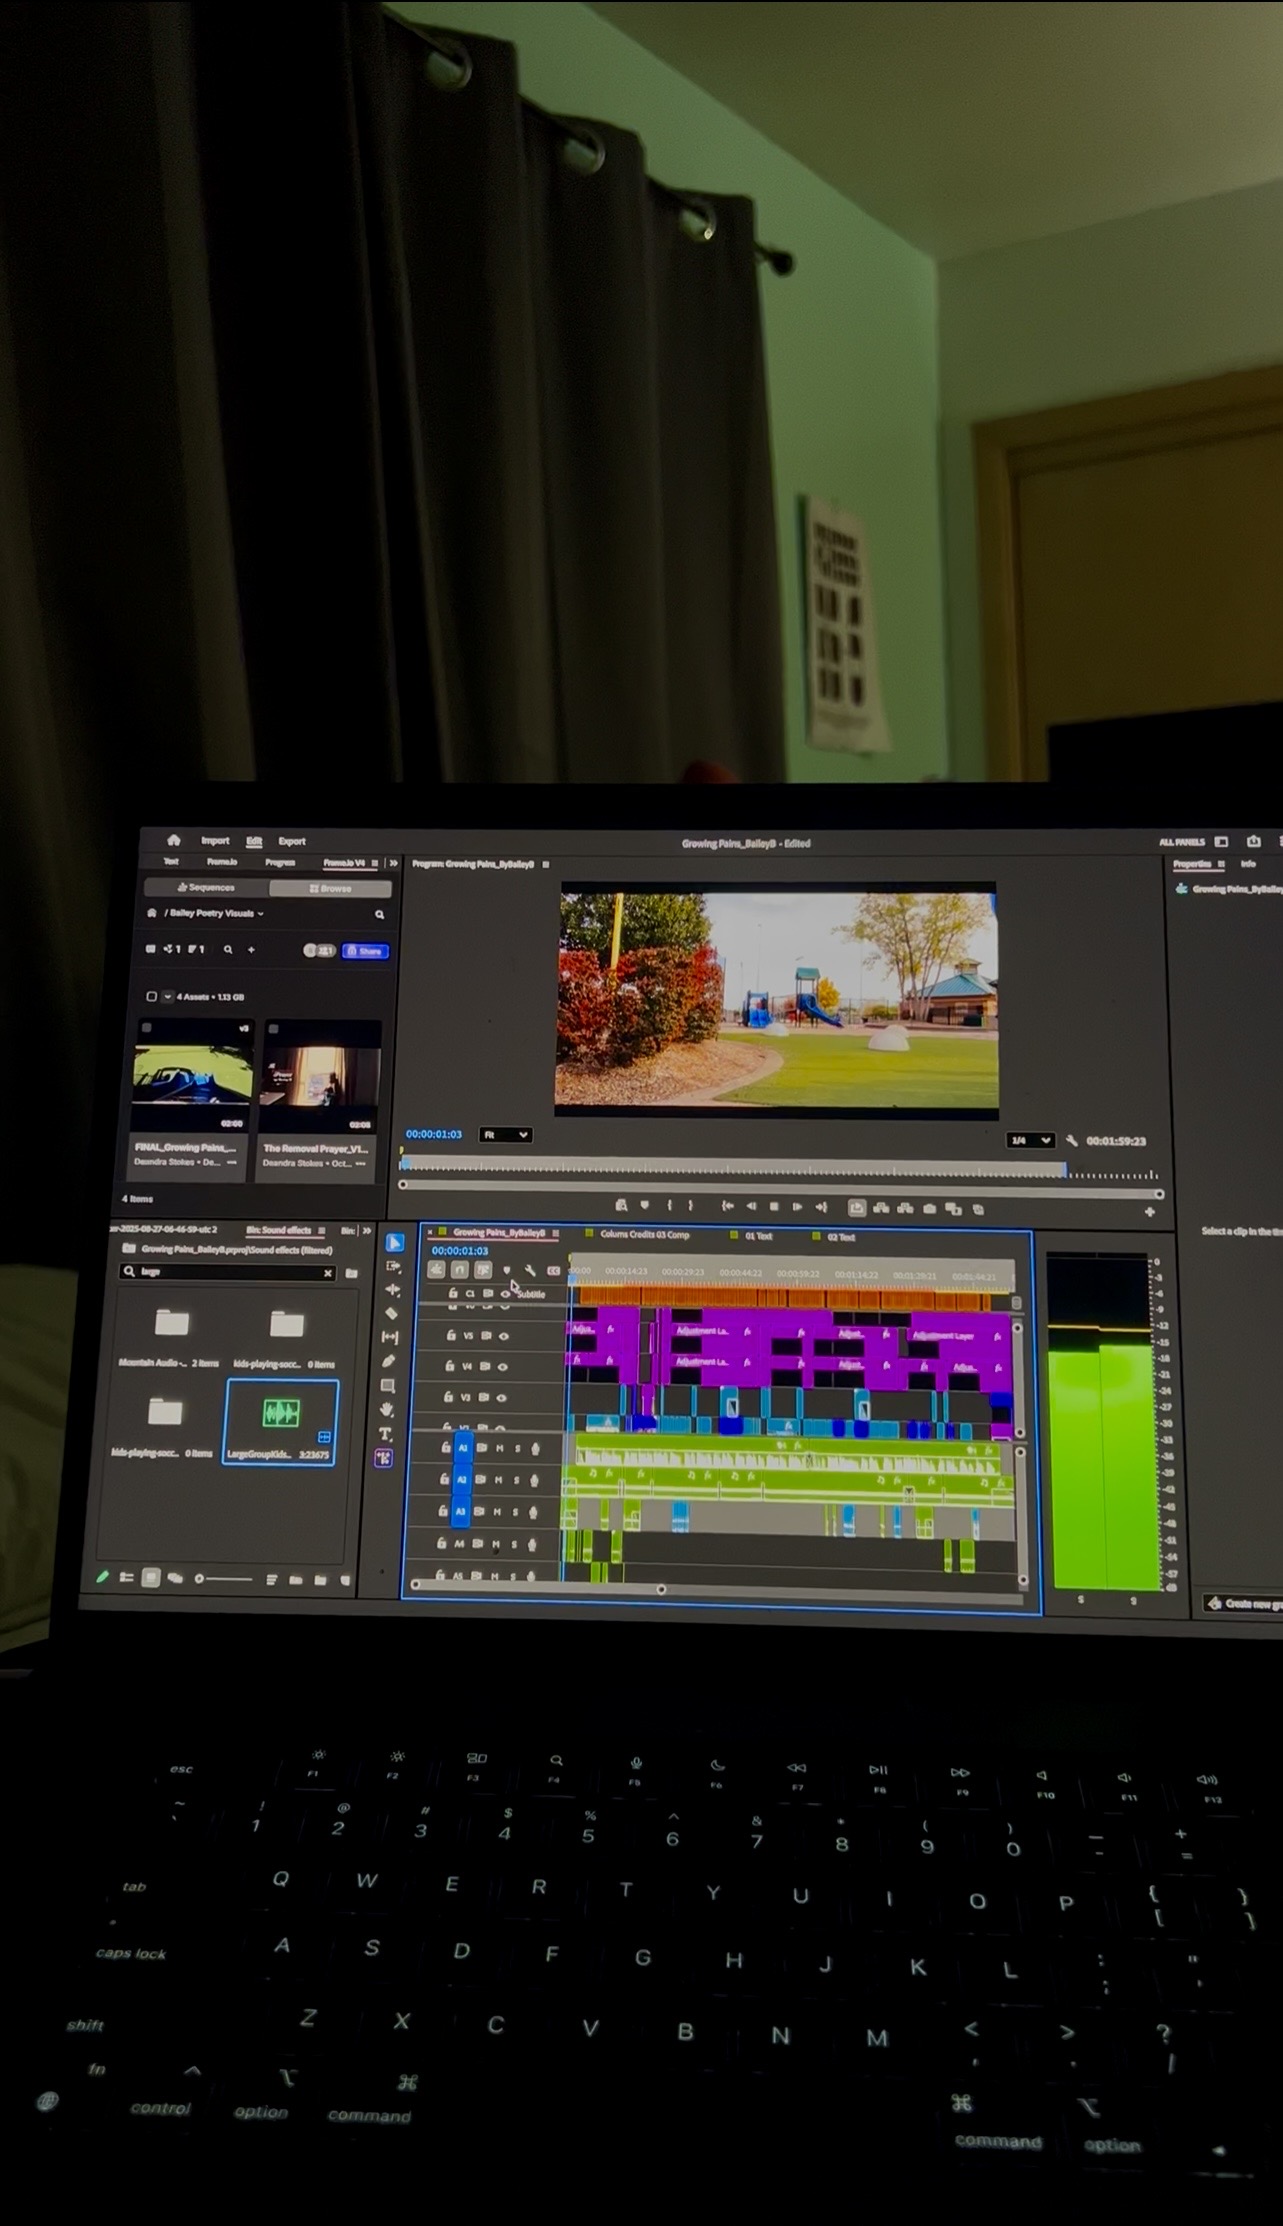Switch to the 02 Text sequence tab
This screenshot has height=2226, width=1283.
coord(840,1237)
